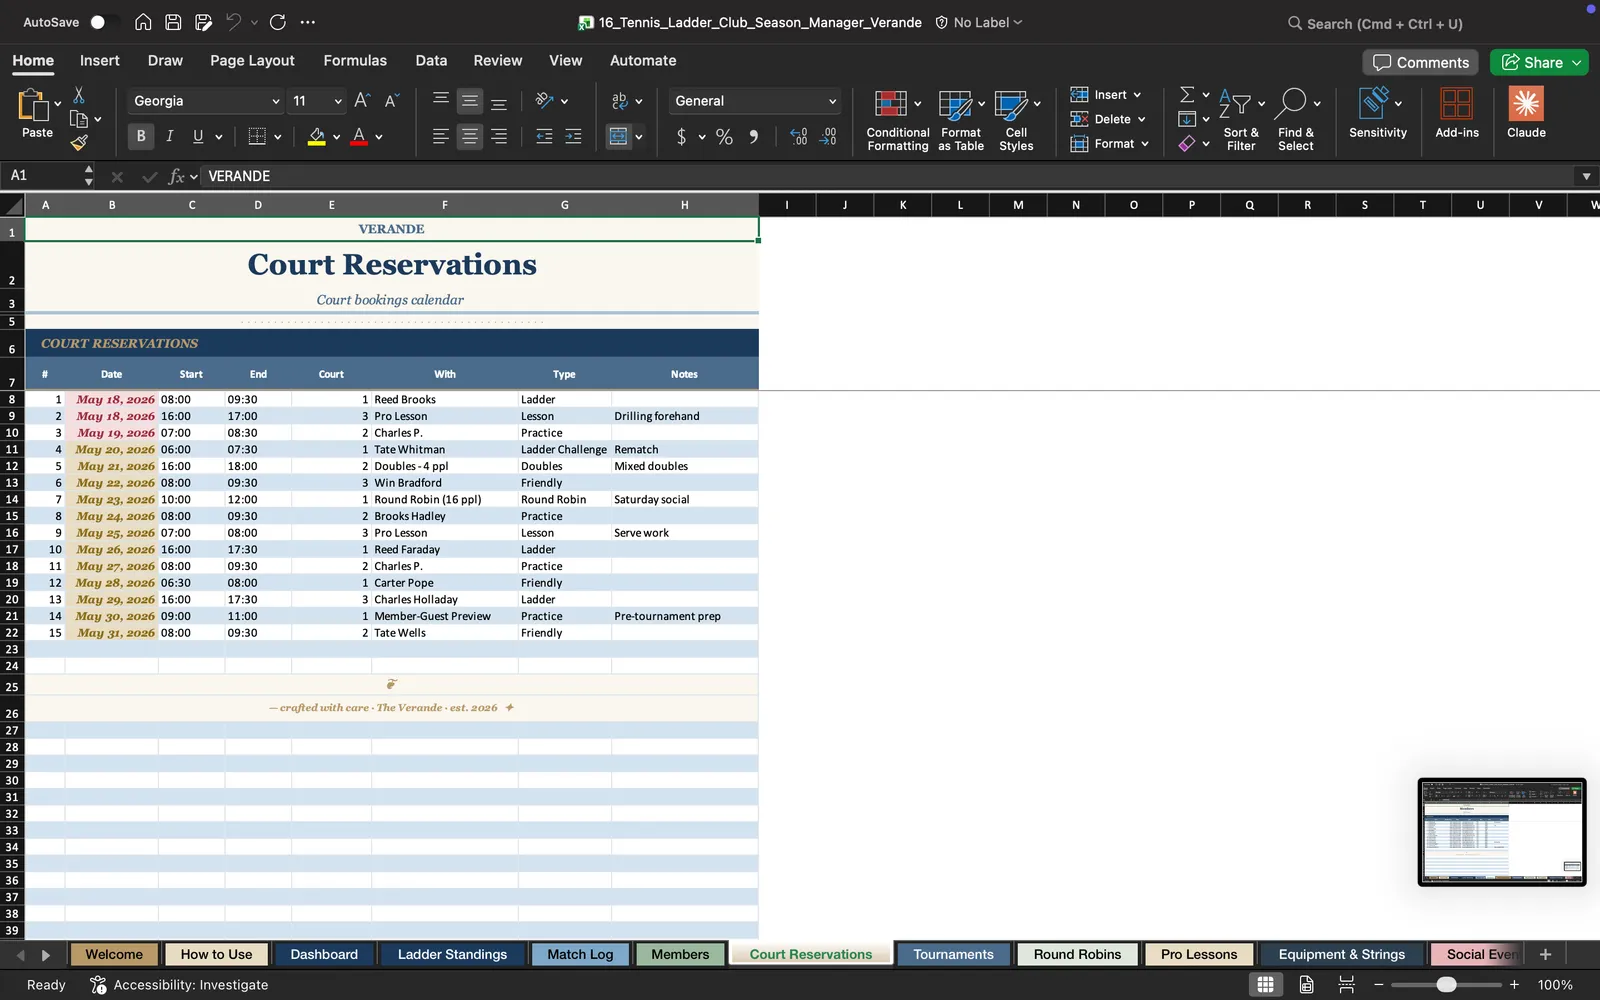Switch to the Page Layout tab
Screen dimensions: 1600x1000
click(252, 60)
